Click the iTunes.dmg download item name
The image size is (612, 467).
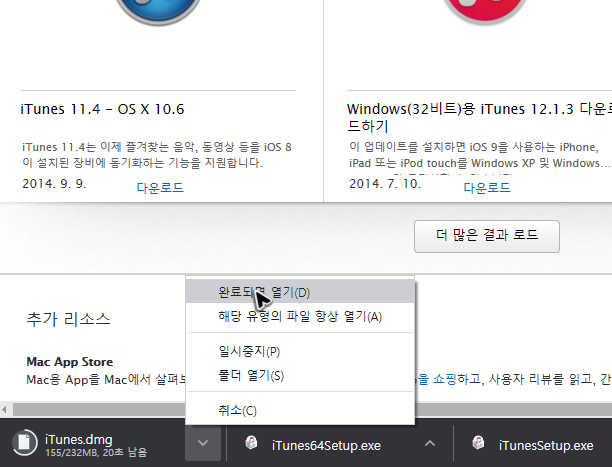[78, 439]
